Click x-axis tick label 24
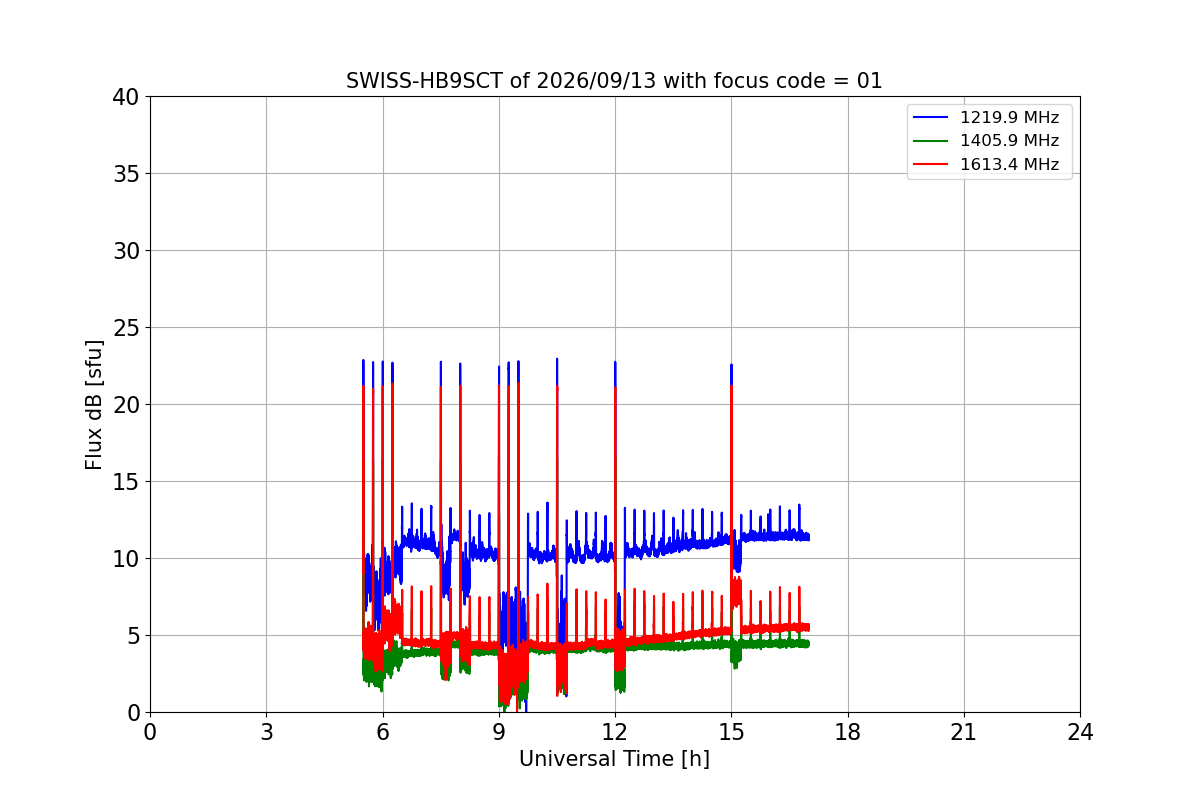This screenshot has width=1200, height=800. pyautogui.click(x=1080, y=732)
